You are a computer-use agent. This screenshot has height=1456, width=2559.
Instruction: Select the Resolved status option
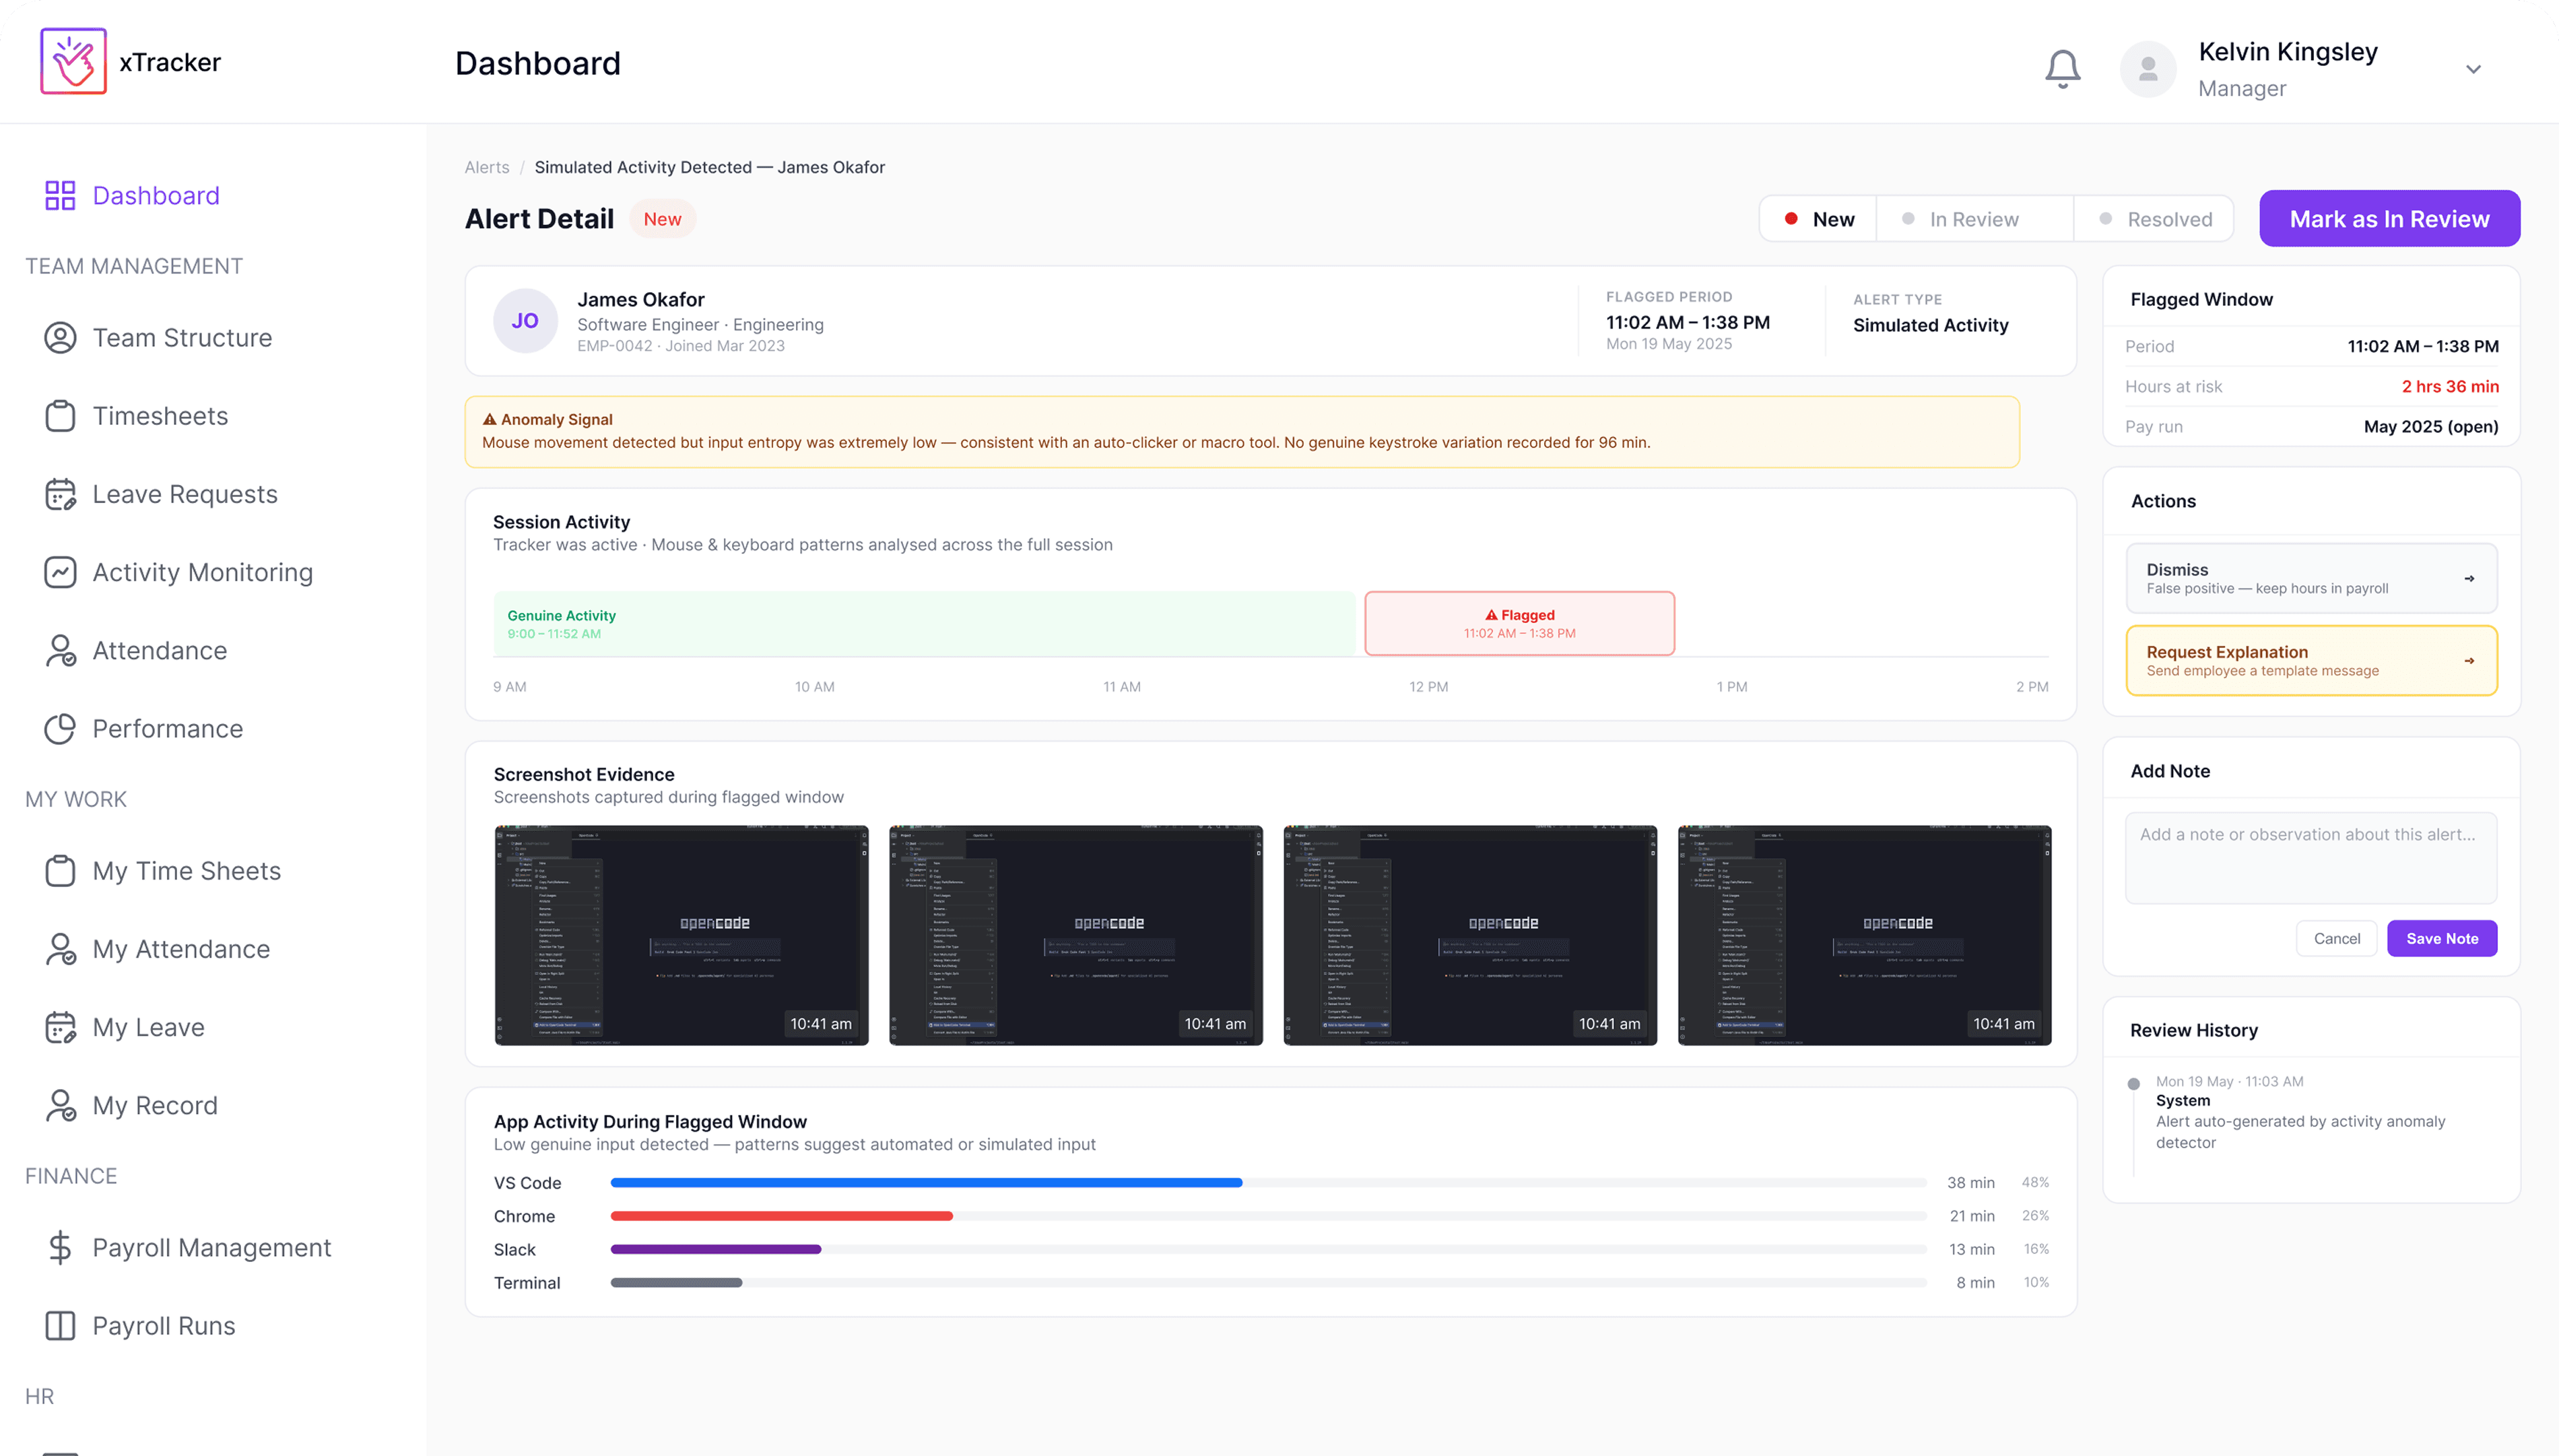click(2154, 219)
